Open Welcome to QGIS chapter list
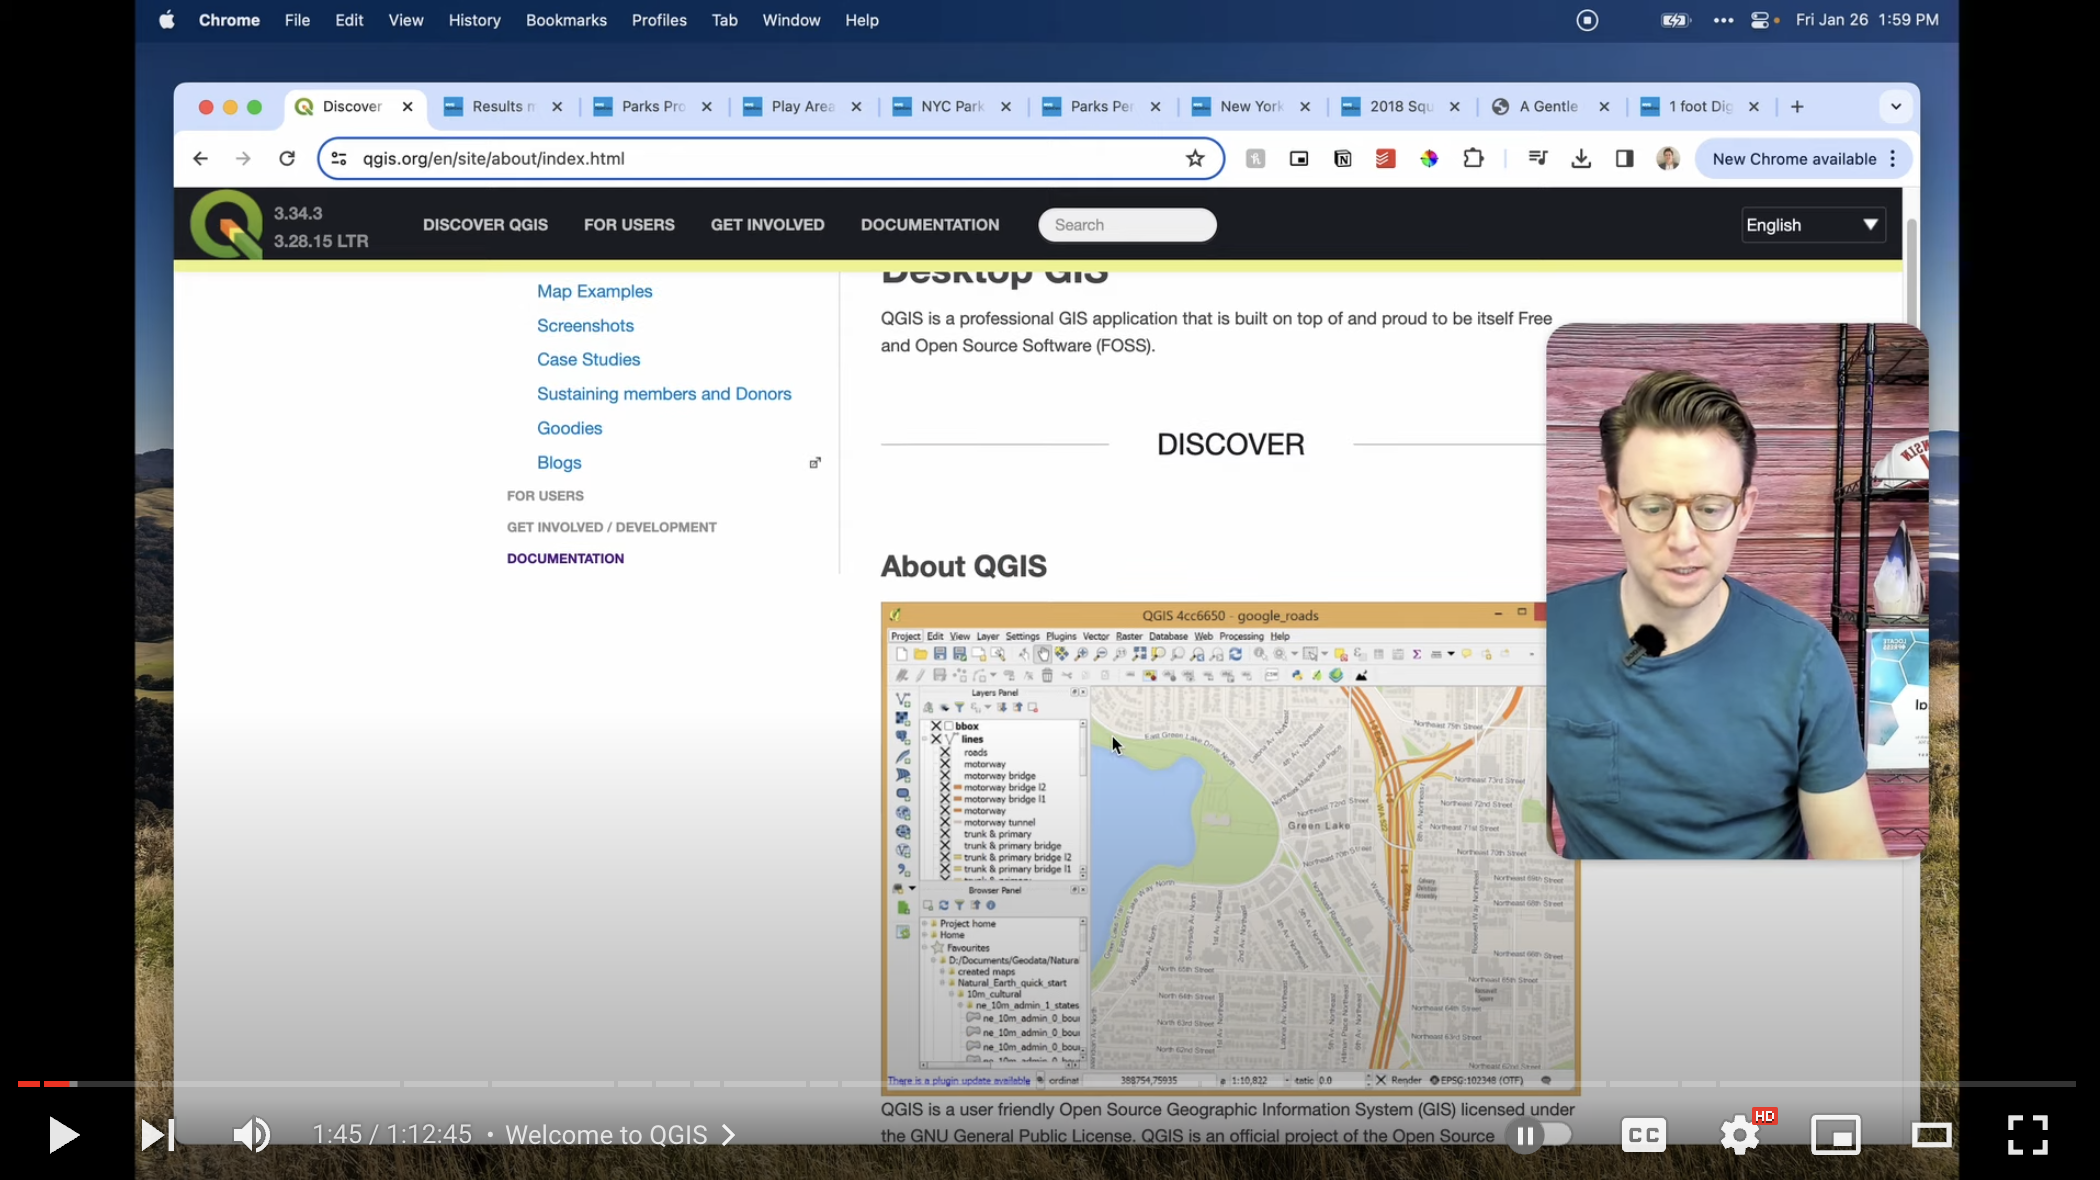Image resolution: width=2100 pixels, height=1180 pixels. [x=620, y=1135]
